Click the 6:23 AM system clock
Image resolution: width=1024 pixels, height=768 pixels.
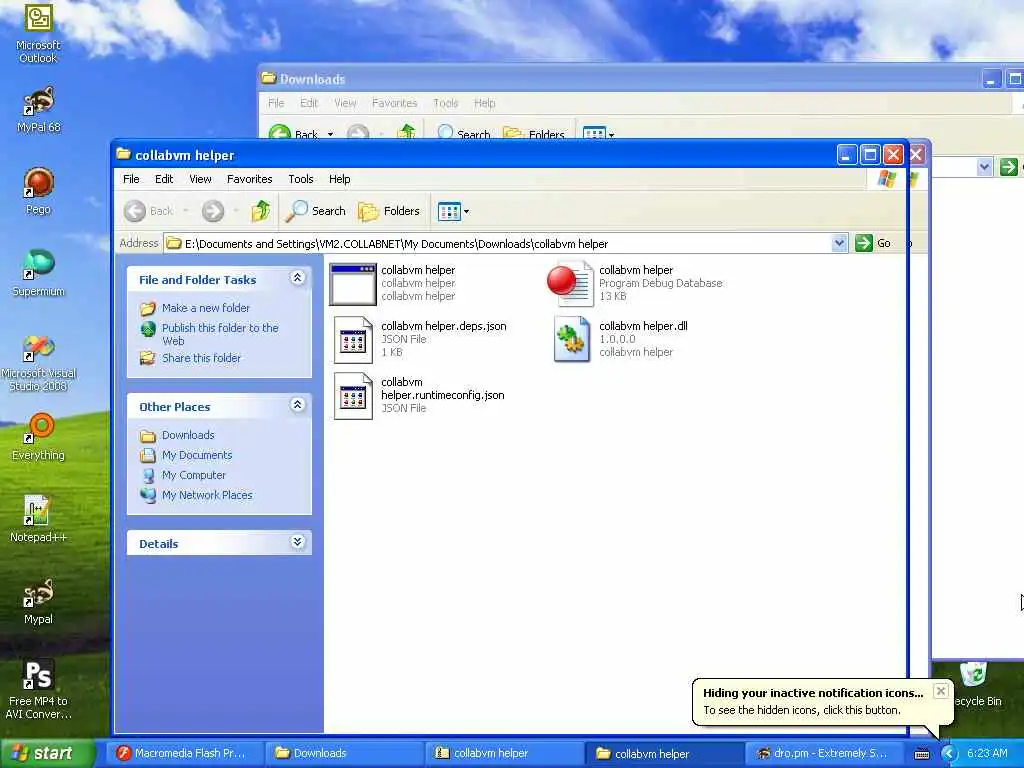pos(987,753)
